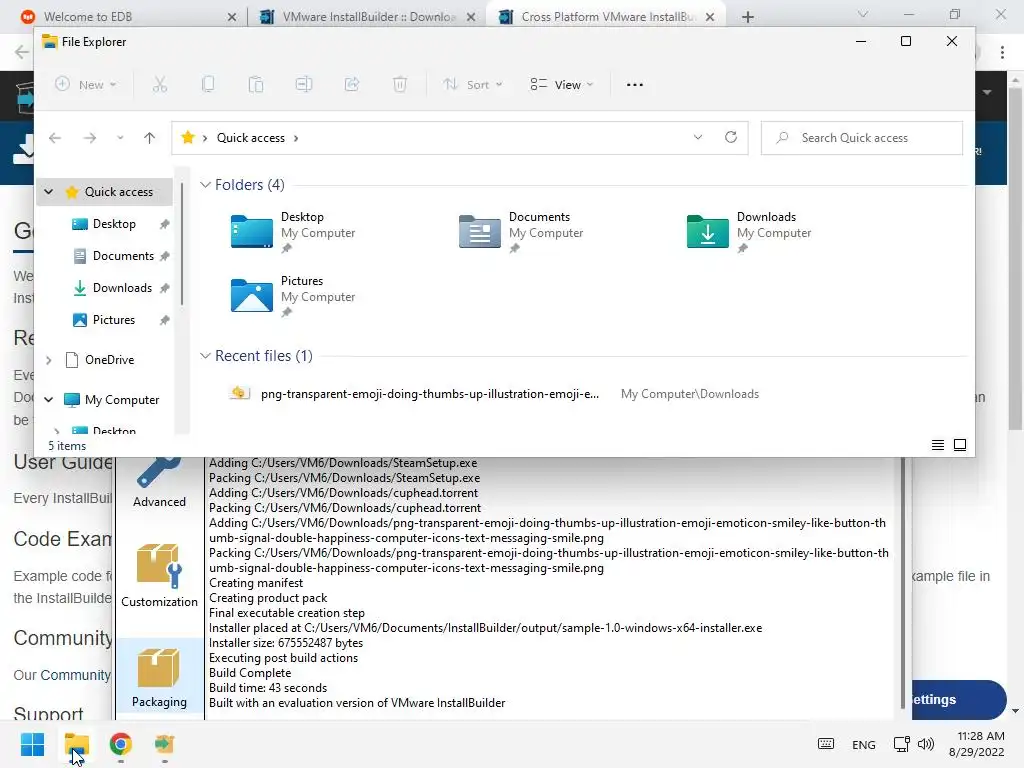Select the Customization section in InstallBuilder
1024x768 pixels.
click(159, 576)
